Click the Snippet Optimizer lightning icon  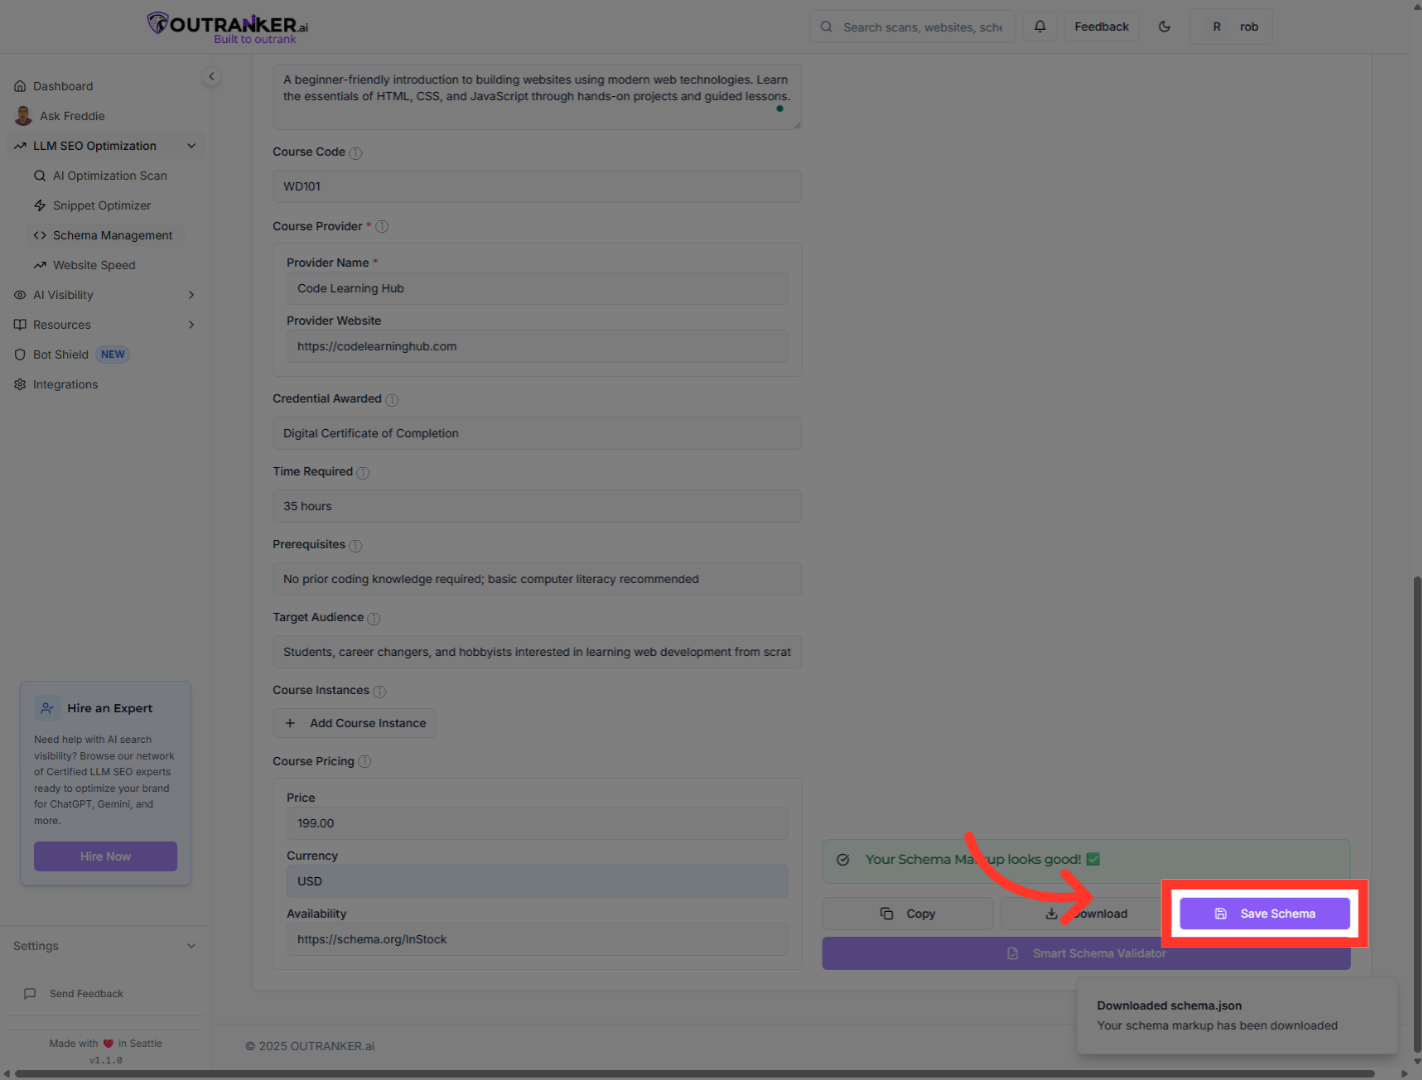pyautogui.click(x=40, y=205)
